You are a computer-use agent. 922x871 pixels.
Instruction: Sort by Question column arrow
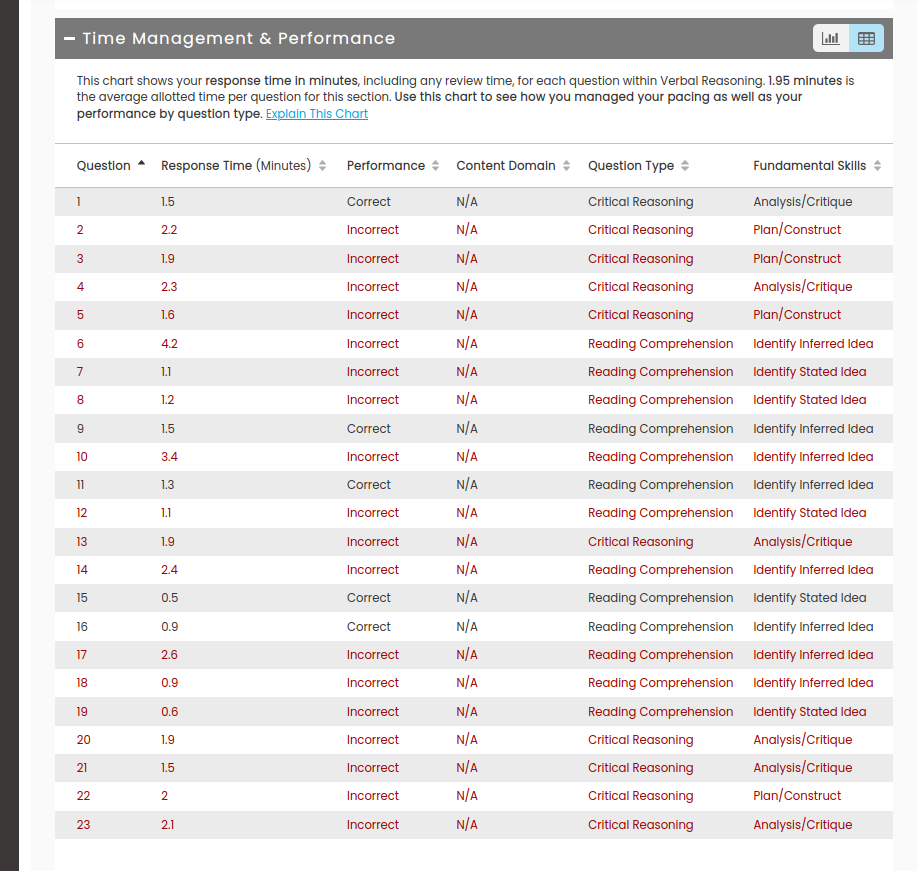141,164
